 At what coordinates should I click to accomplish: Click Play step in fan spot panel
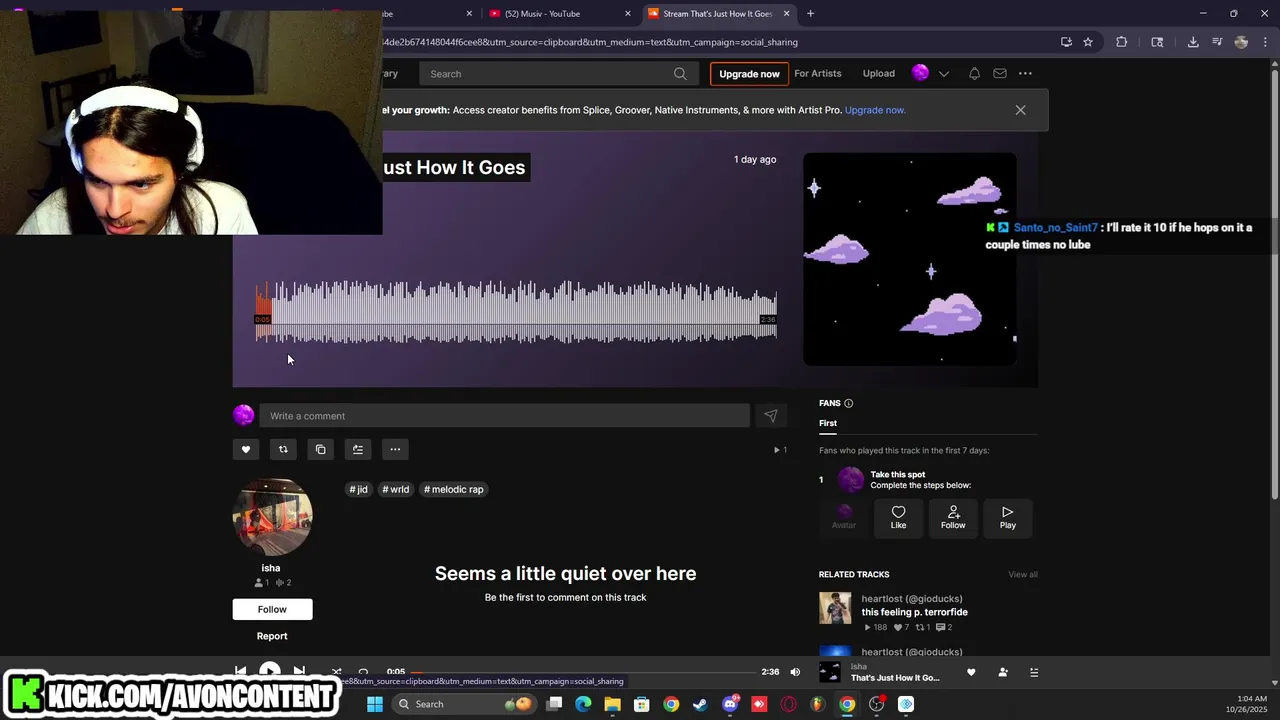(x=1008, y=517)
